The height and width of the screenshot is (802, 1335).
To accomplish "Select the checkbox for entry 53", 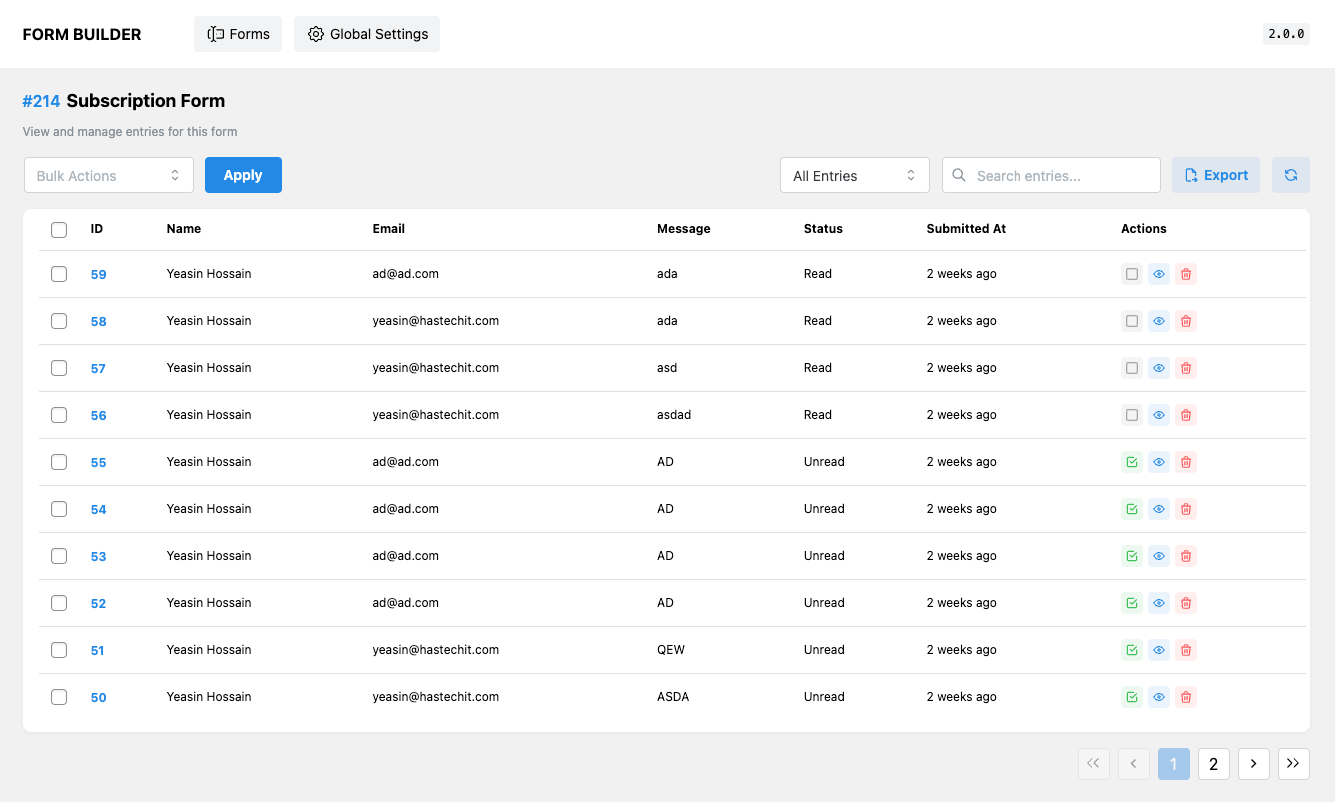I will [x=59, y=556].
